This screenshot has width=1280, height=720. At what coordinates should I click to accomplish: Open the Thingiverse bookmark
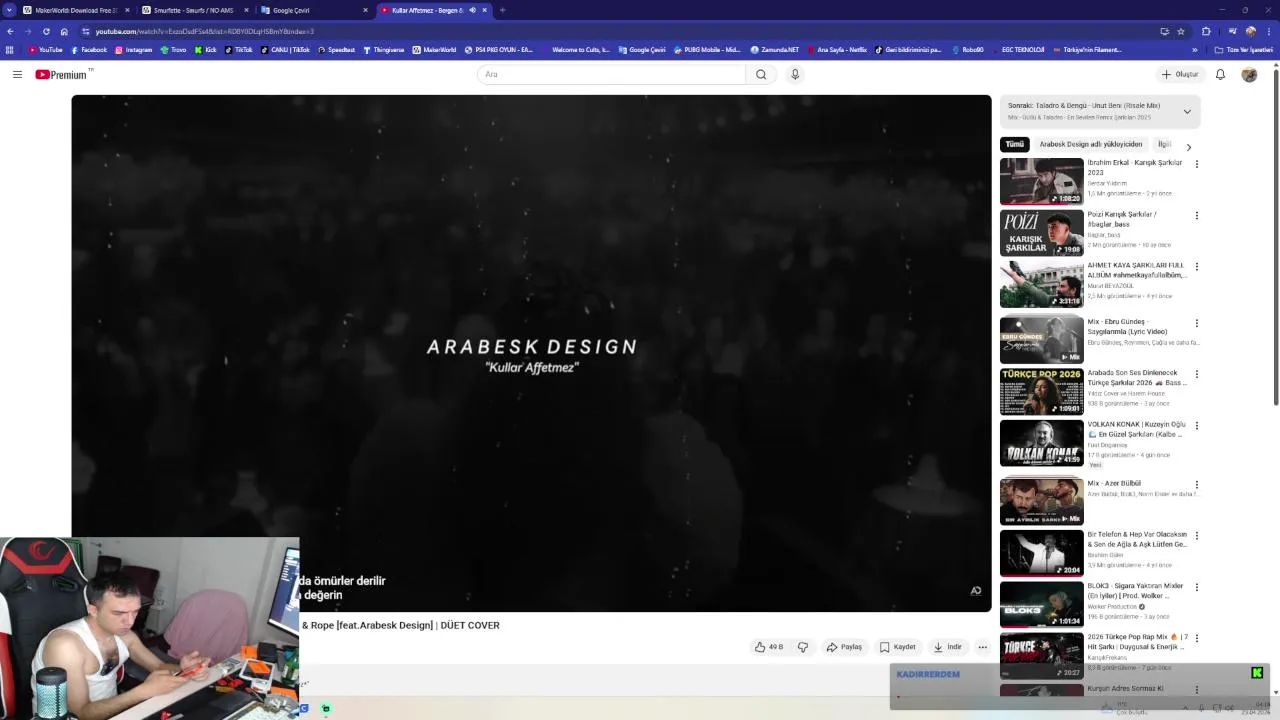click(x=384, y=49)
